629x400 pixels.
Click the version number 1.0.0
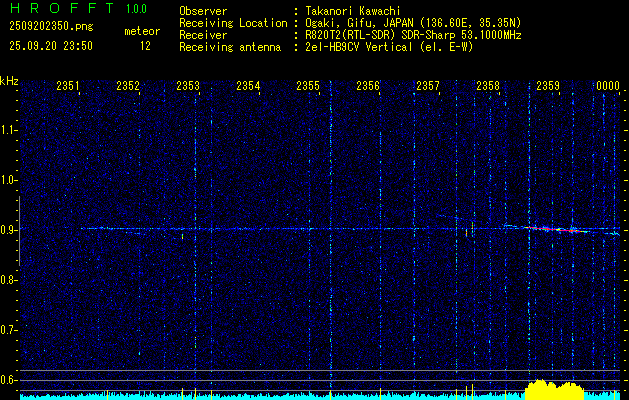pyautogui.click(x=136, y=8)
